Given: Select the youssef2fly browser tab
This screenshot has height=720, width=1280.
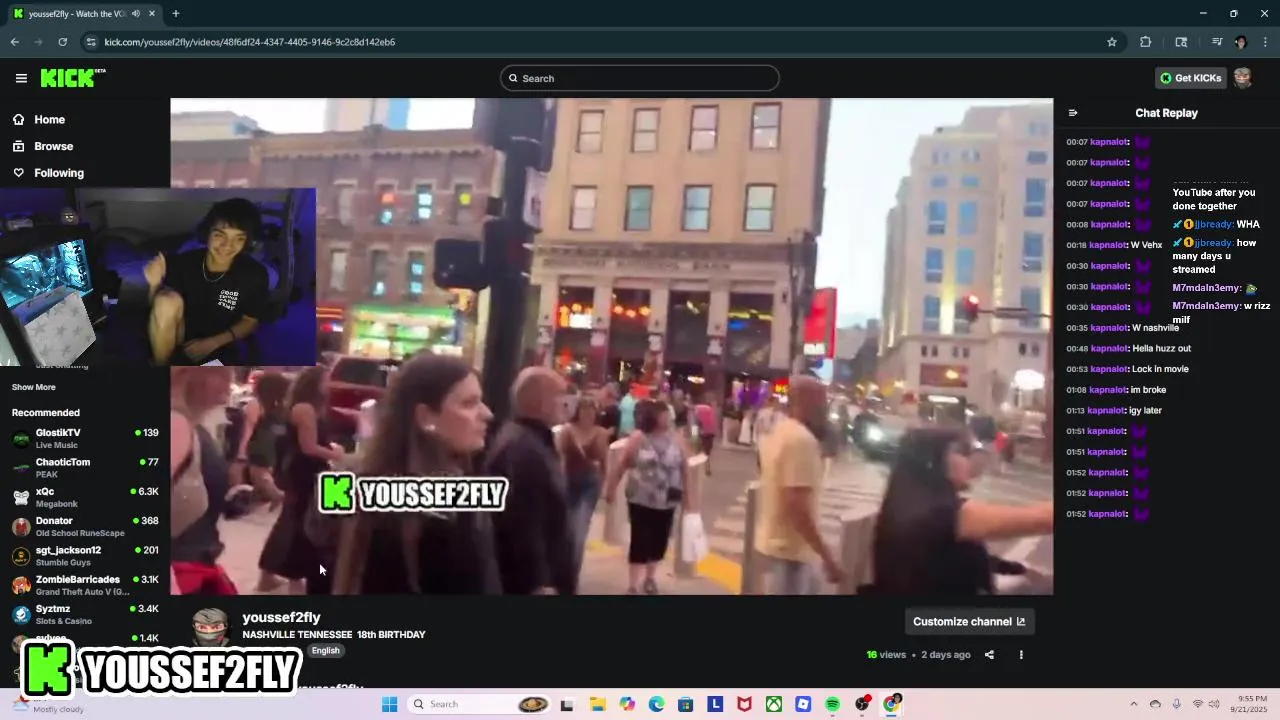Looking at the screenshot, I should [84, 14].
